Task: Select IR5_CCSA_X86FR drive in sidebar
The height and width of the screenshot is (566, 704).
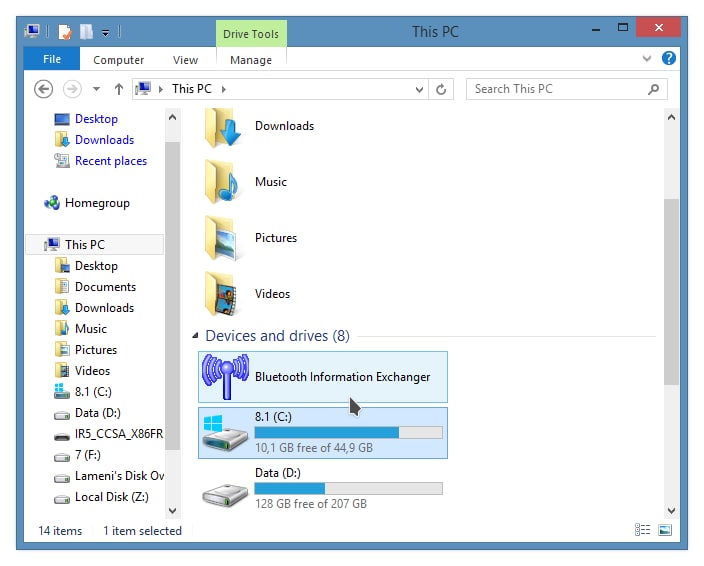Action: click(119, 434)
